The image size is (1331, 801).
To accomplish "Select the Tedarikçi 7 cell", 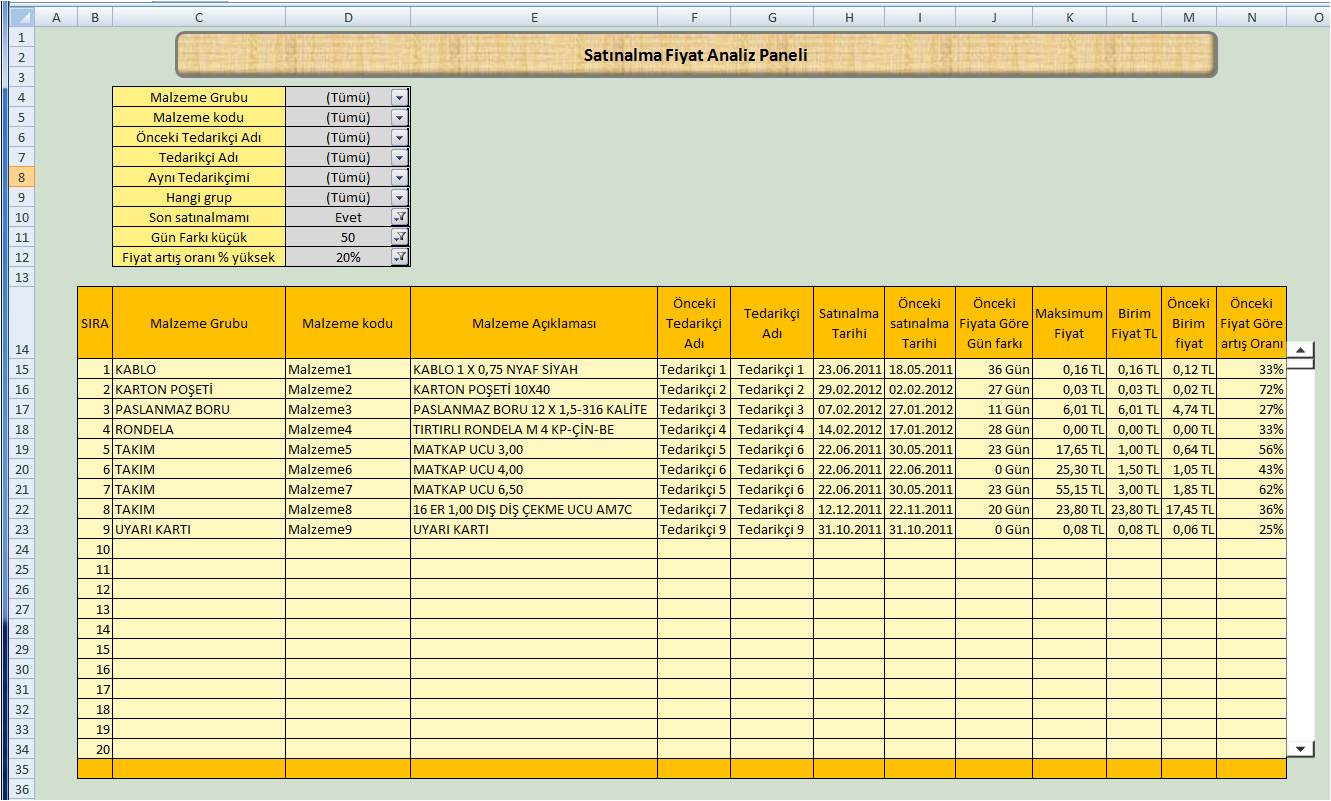I will pos(693,509).
